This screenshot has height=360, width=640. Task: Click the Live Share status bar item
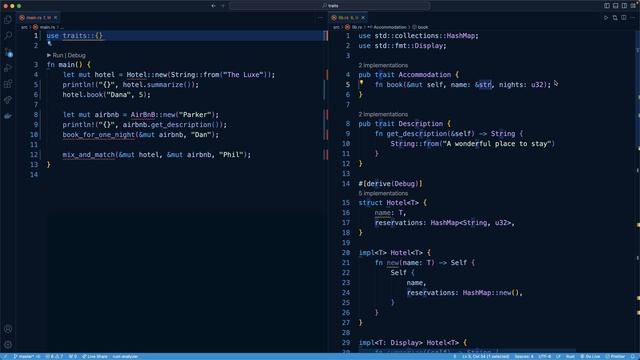coord(95,356)
